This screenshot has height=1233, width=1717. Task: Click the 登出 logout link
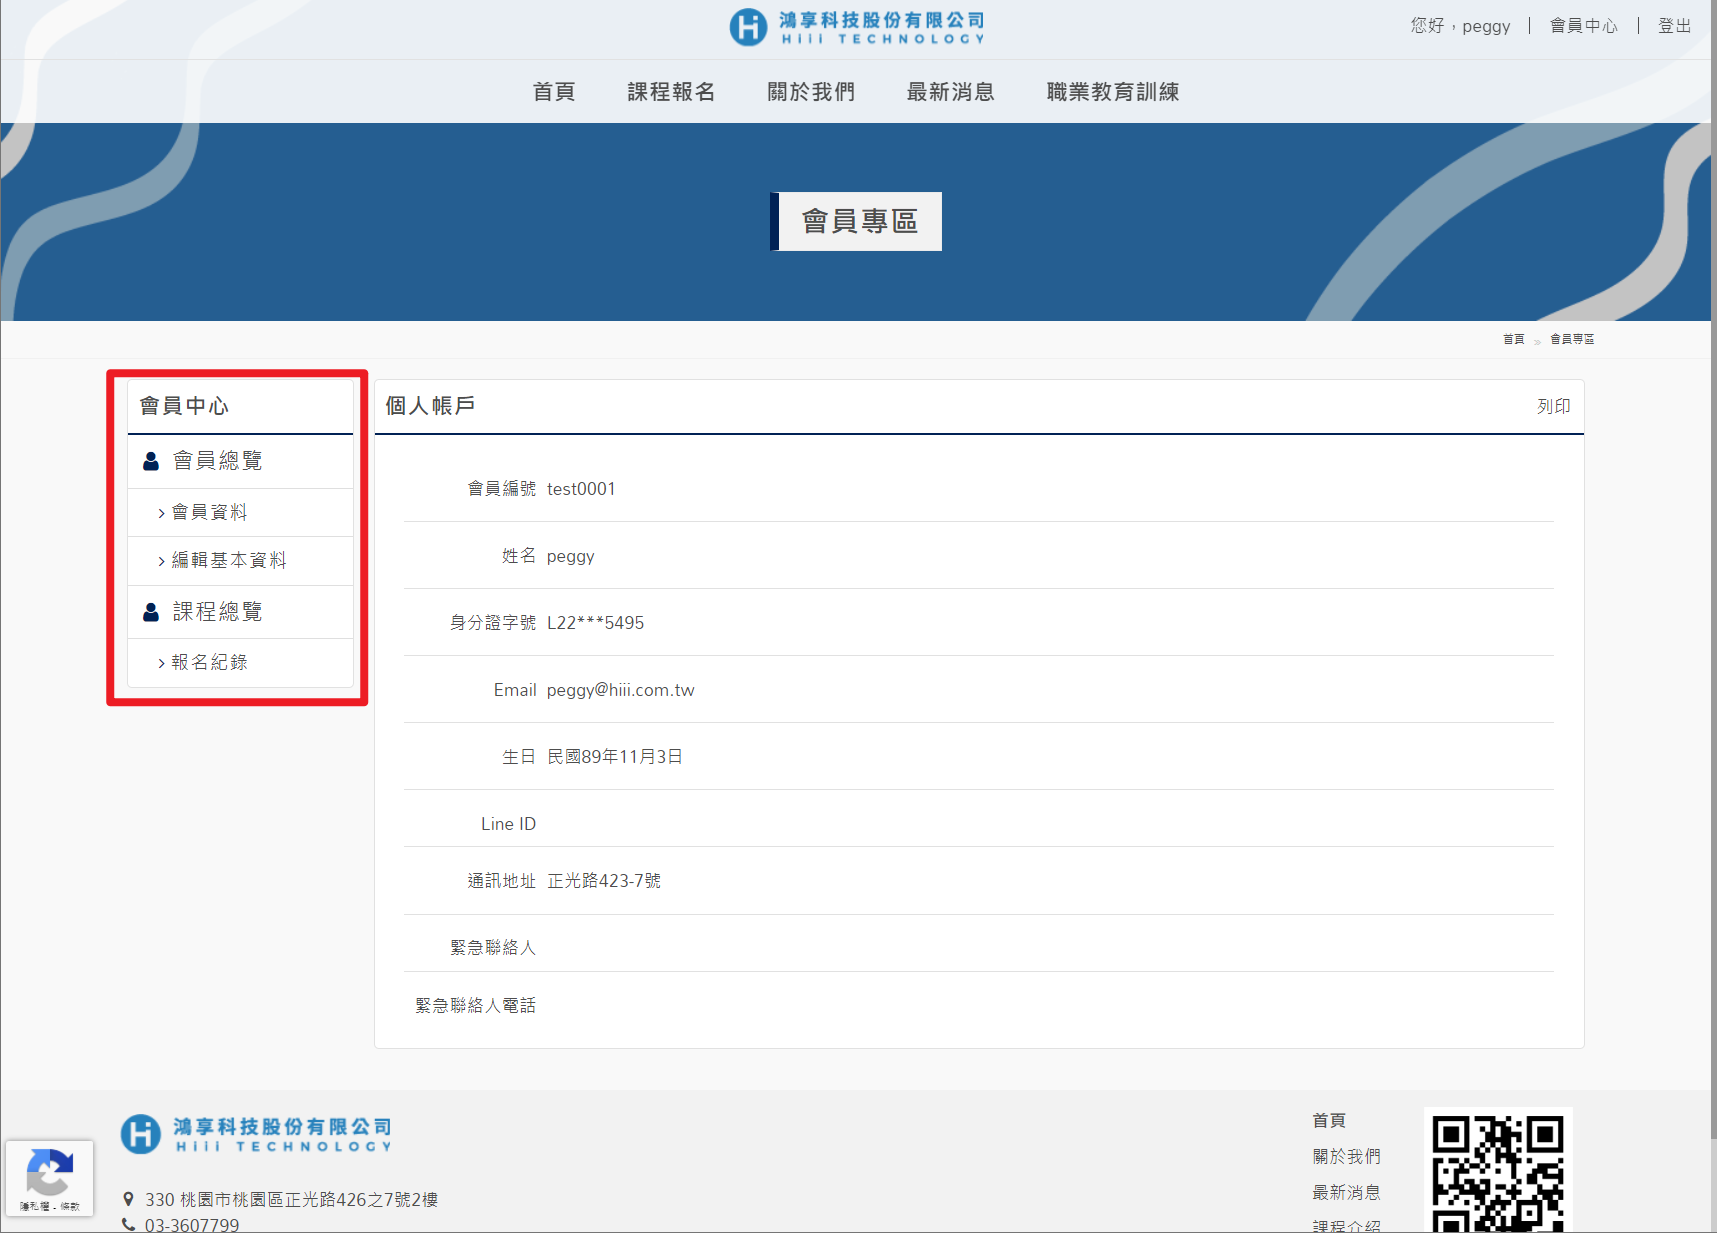tap(1674, 26)
